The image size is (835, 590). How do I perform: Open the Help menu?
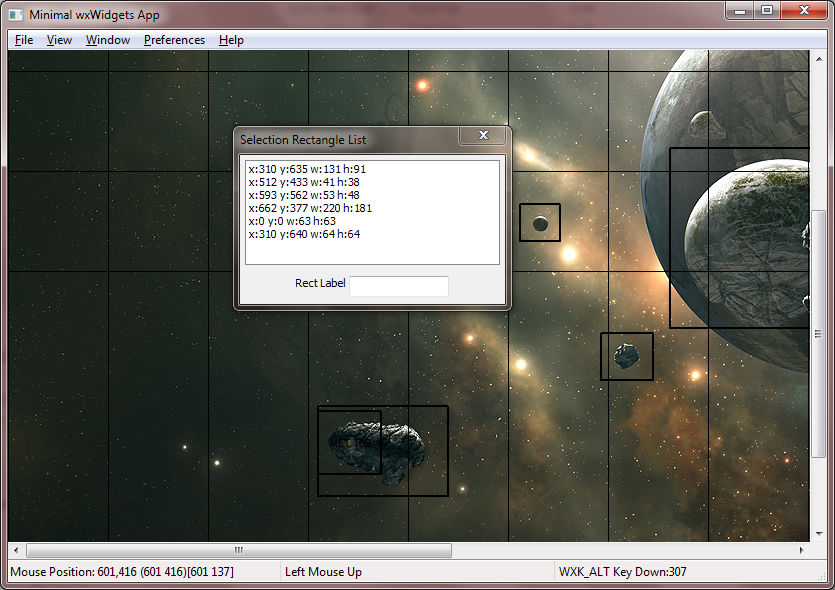(x=231, y=40)
